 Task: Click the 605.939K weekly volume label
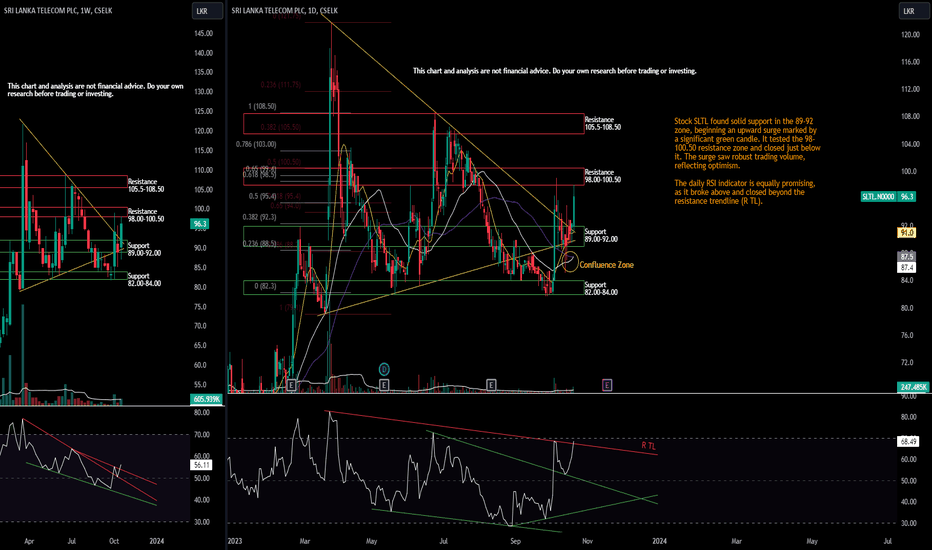(x=207, y=399)
